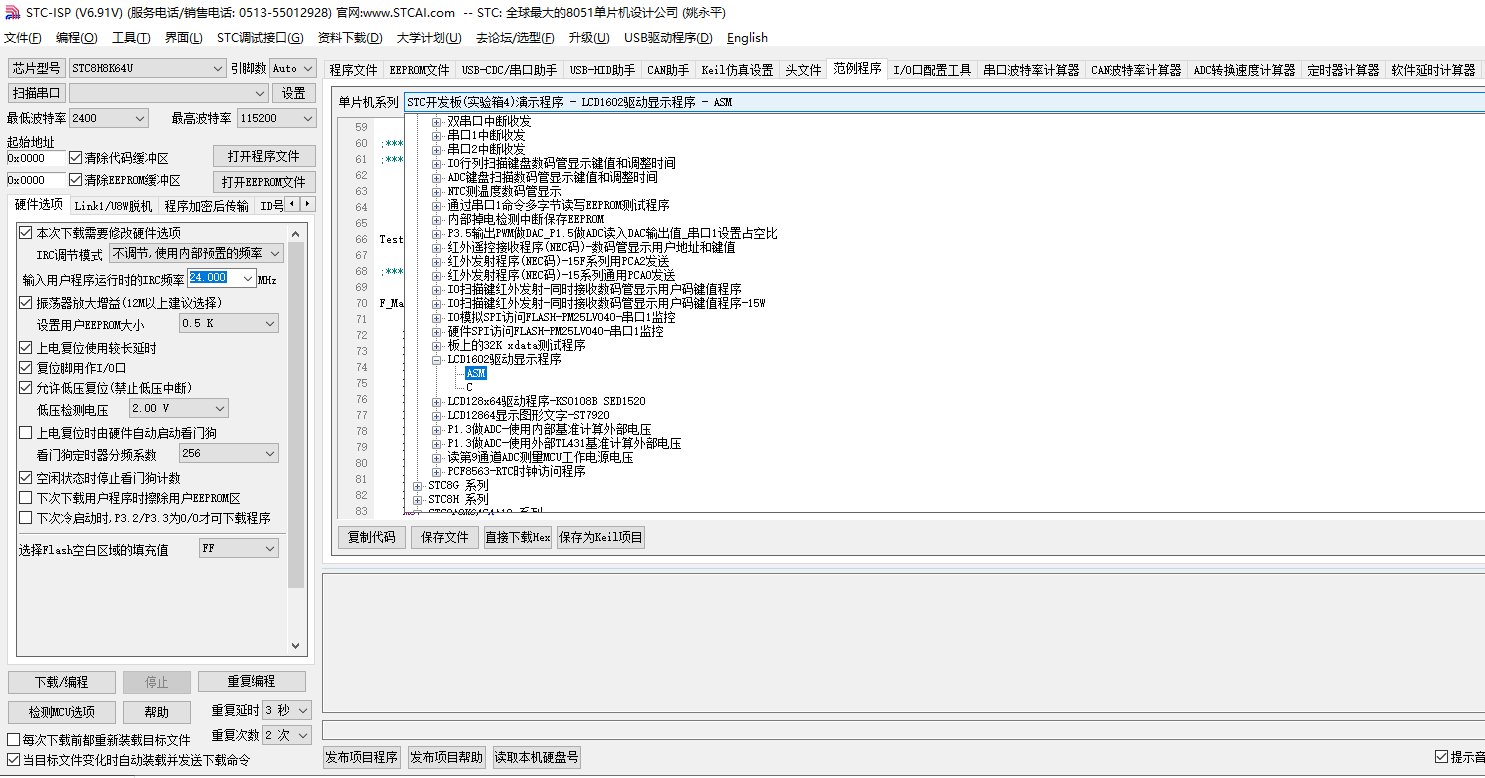
Task: Click the 下载/编程 button
Action: coord(61,682)
